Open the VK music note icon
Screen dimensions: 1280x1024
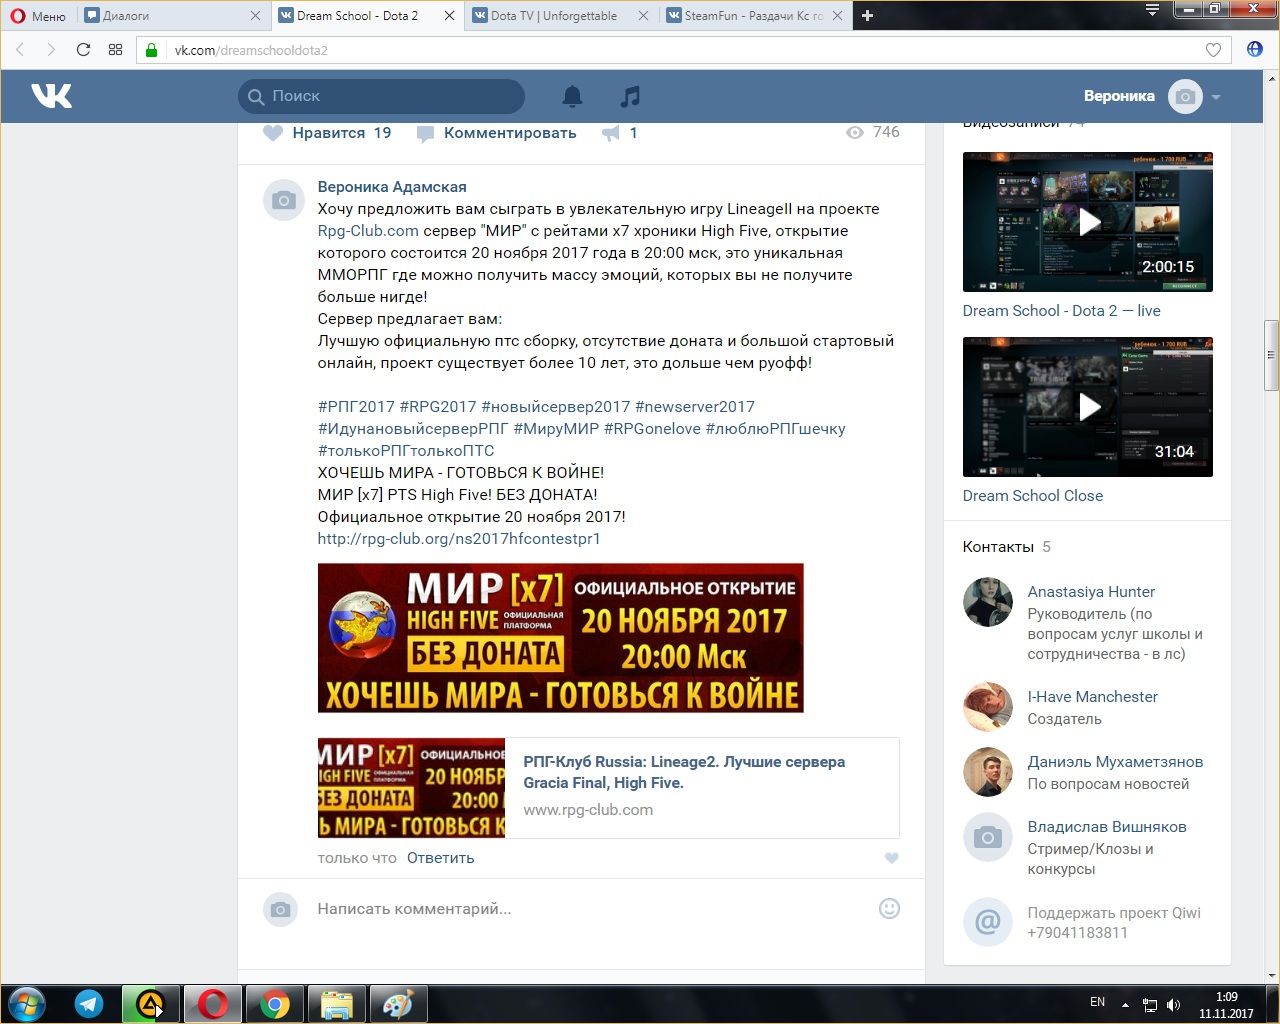pyautogui.click(x=630, y=96)
